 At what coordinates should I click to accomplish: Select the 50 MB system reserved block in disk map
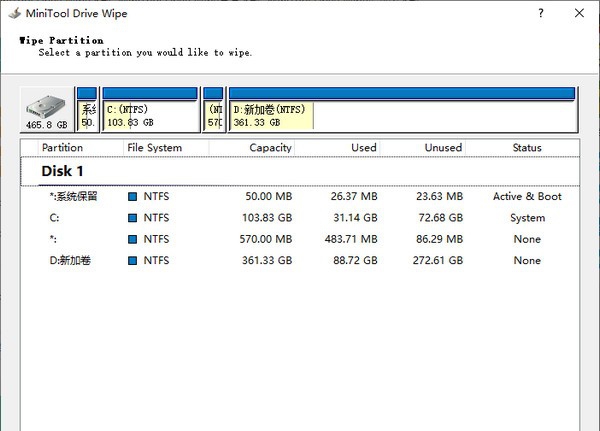pos(87,110)
